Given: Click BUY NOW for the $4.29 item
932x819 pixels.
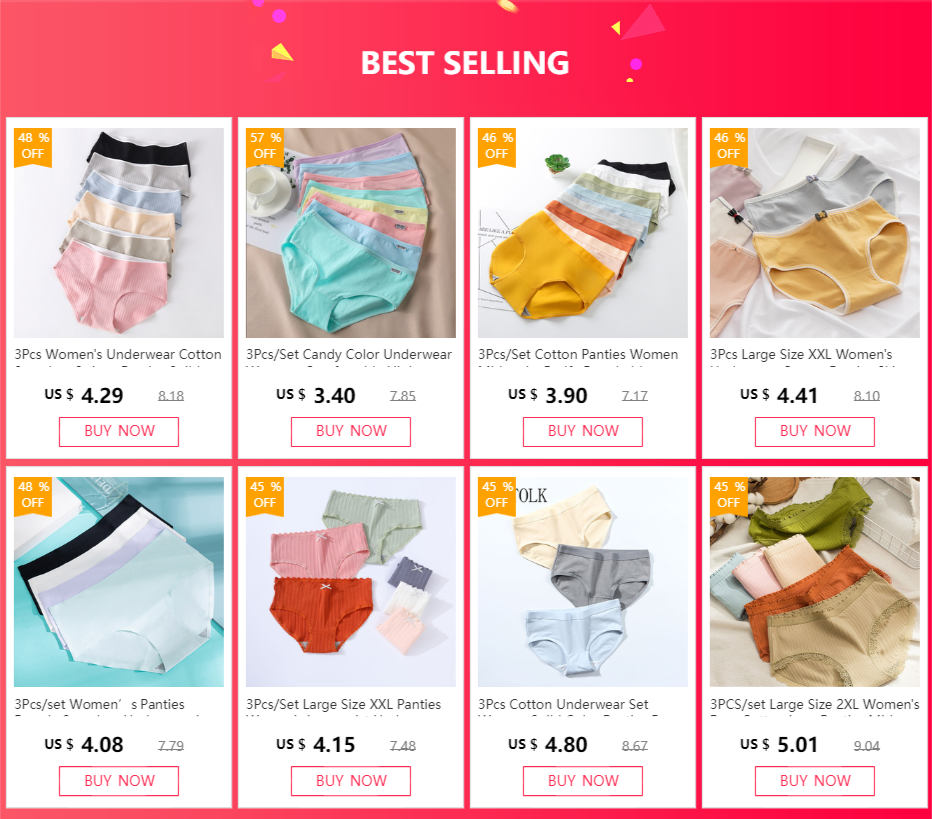Looking at the screenshot, I should [x=119, y=431].
